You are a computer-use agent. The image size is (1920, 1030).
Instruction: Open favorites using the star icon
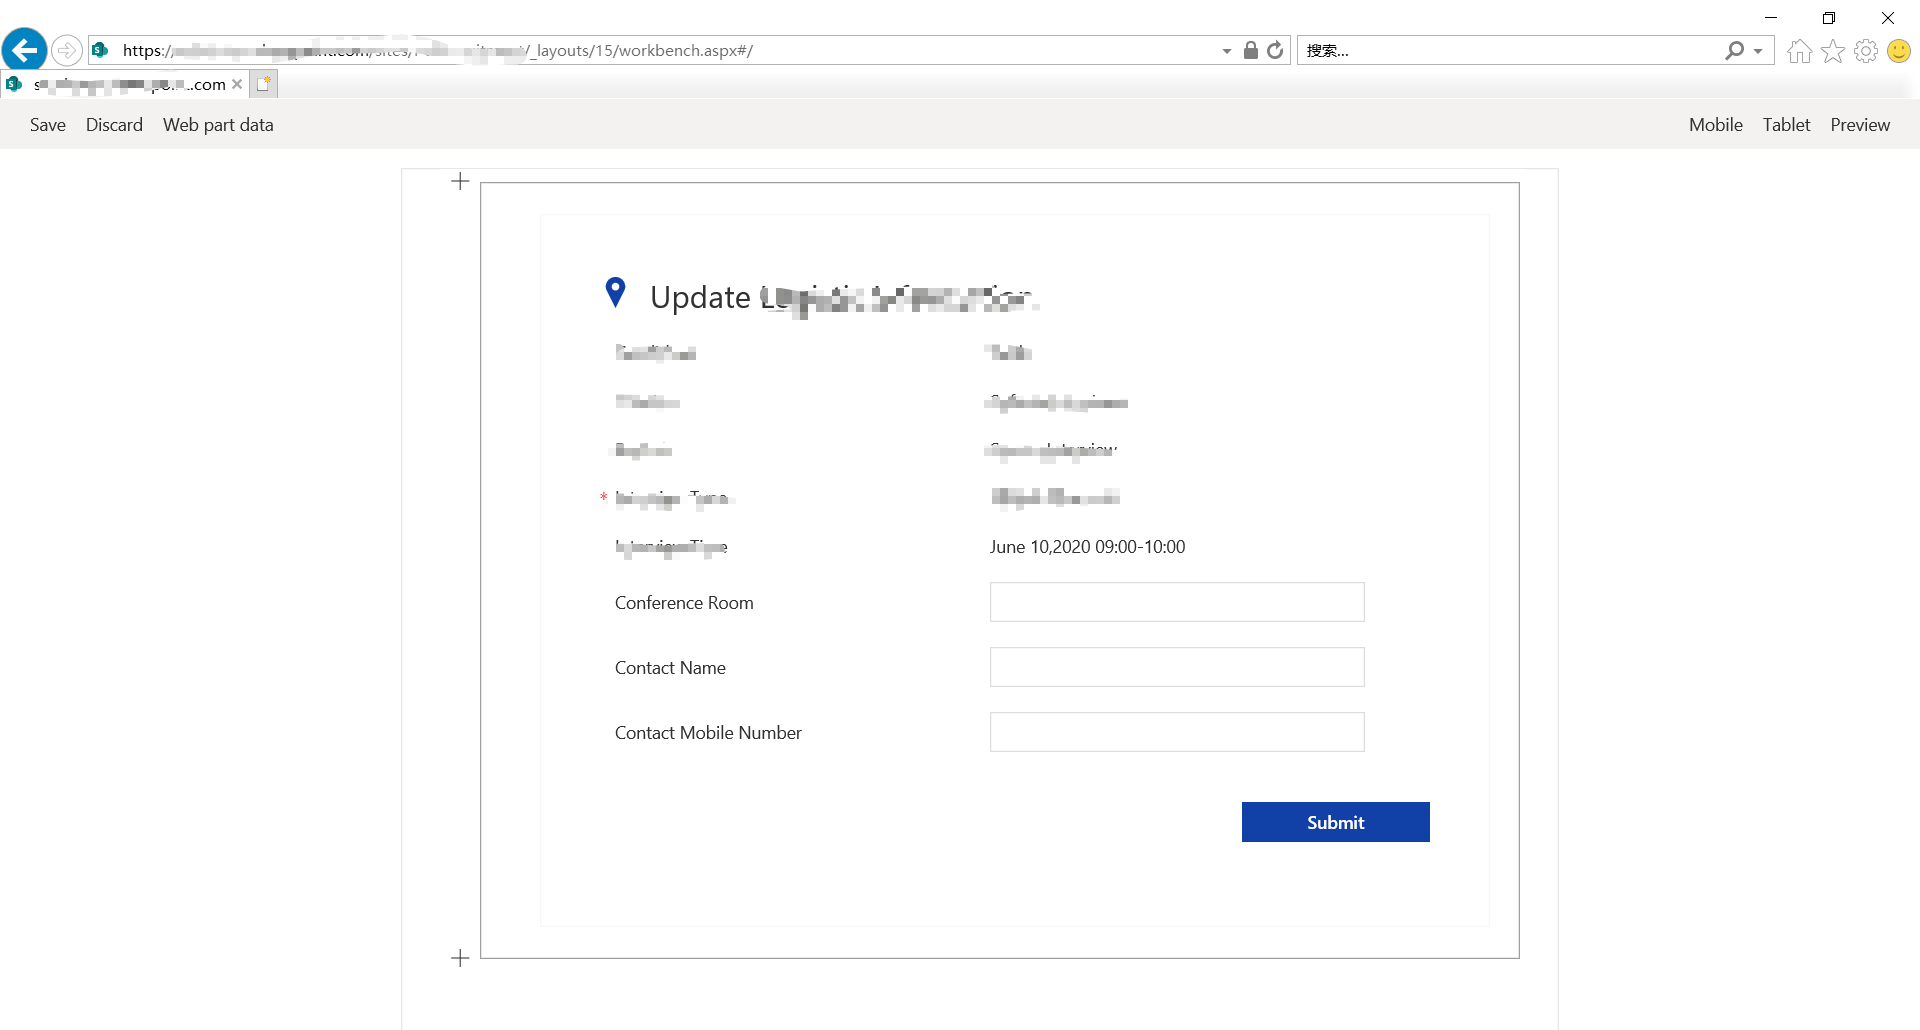(x=1833, y=50)
